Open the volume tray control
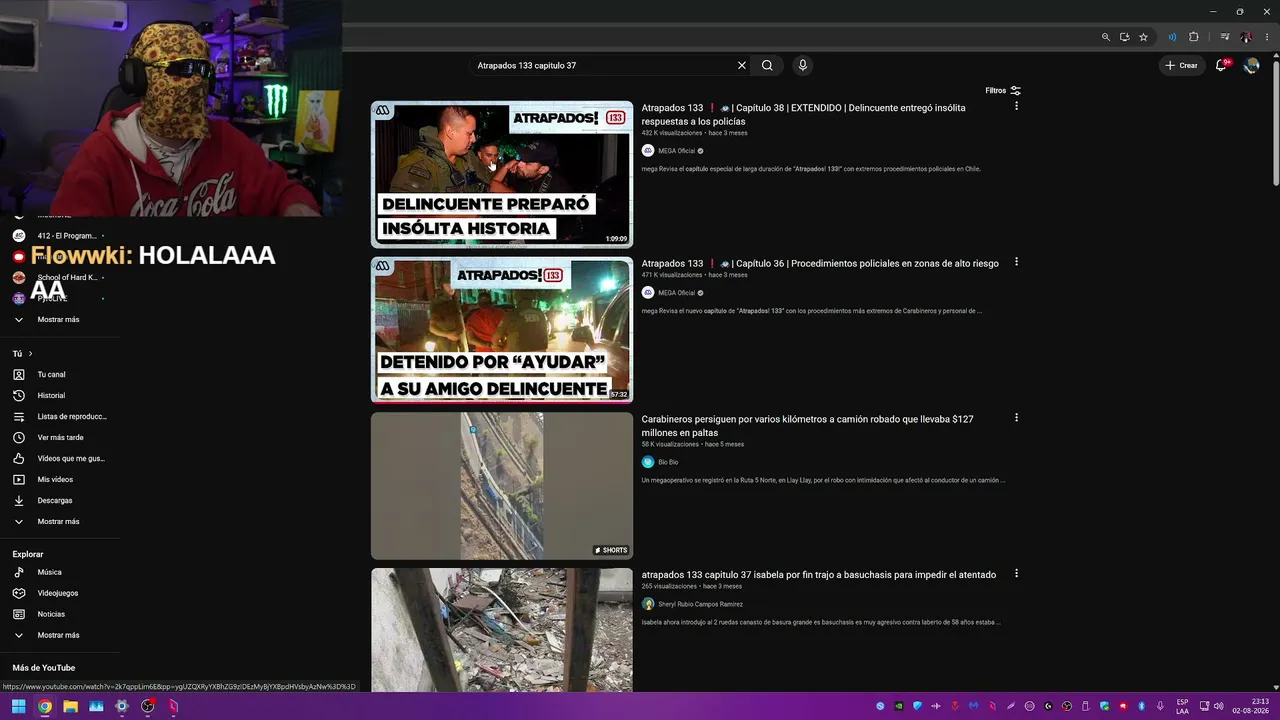The width and height of the screenshot is (1280, 720). (1218, 706)
